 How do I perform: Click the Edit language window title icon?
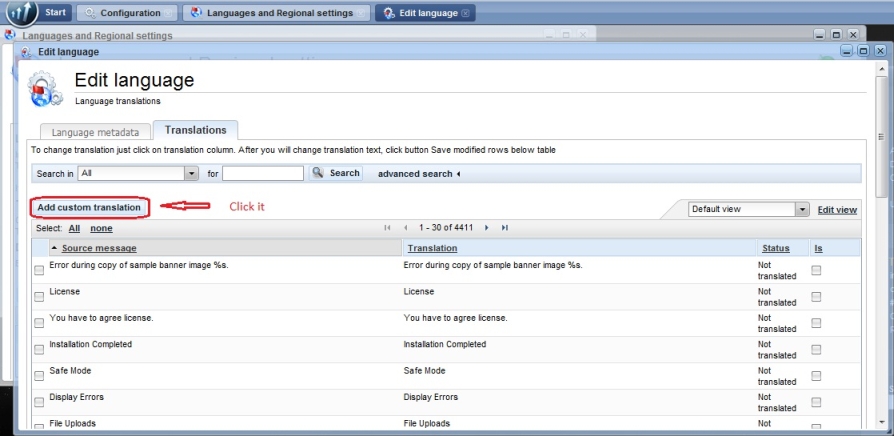26,52
